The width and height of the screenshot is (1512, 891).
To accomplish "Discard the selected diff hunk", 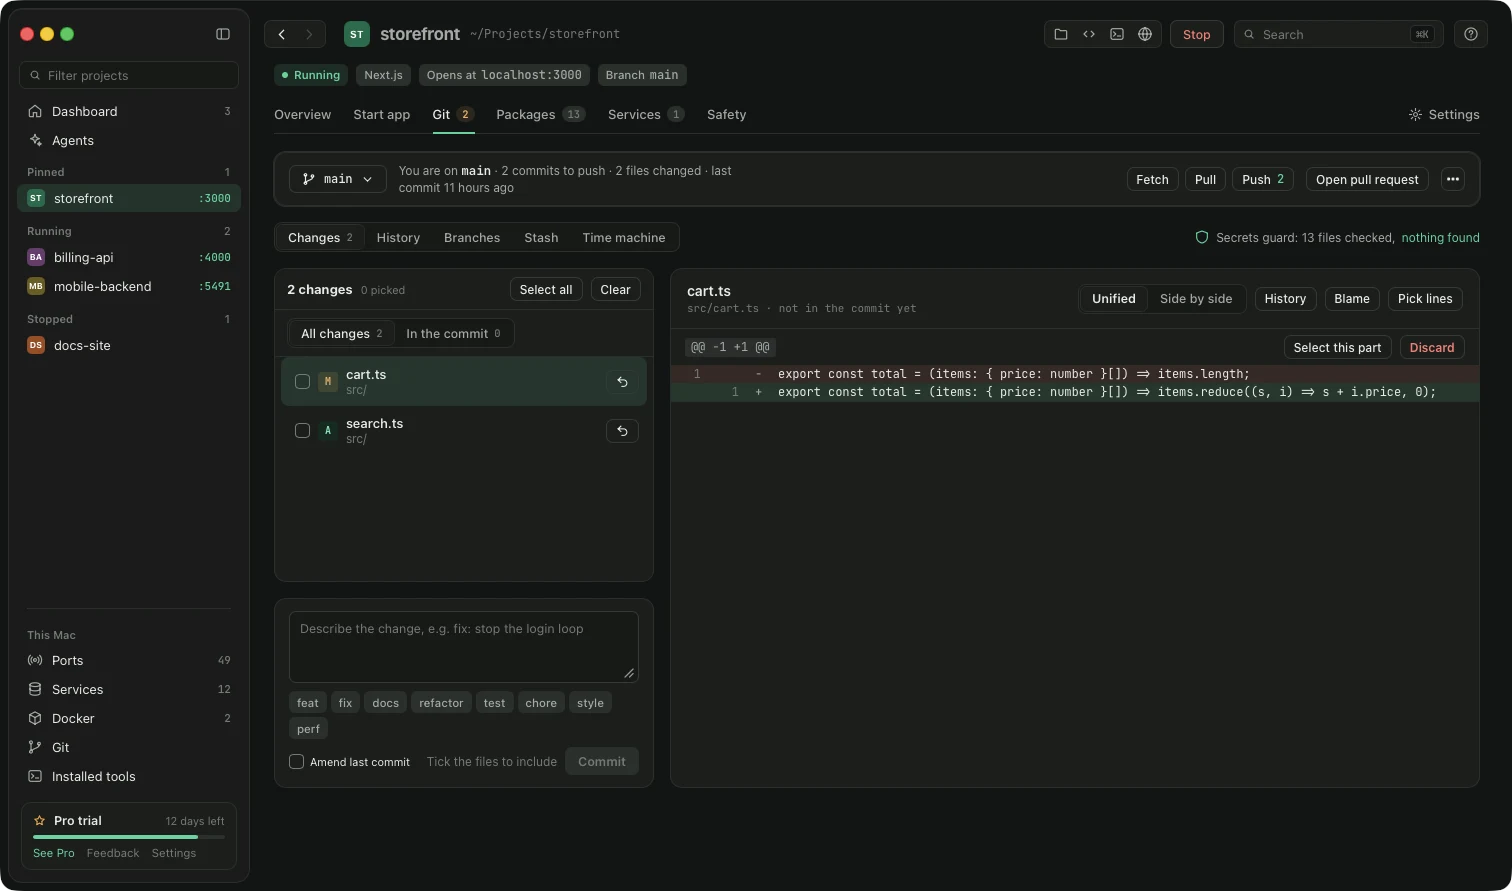I will tap(1432, 348).
